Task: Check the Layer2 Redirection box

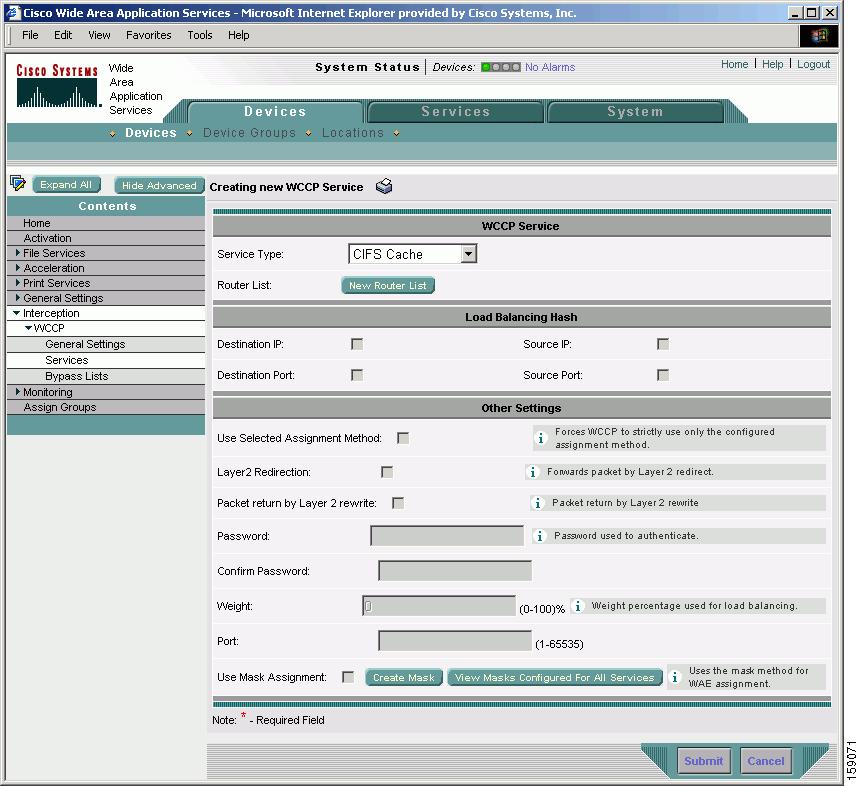Action: (x=387, y=472)
